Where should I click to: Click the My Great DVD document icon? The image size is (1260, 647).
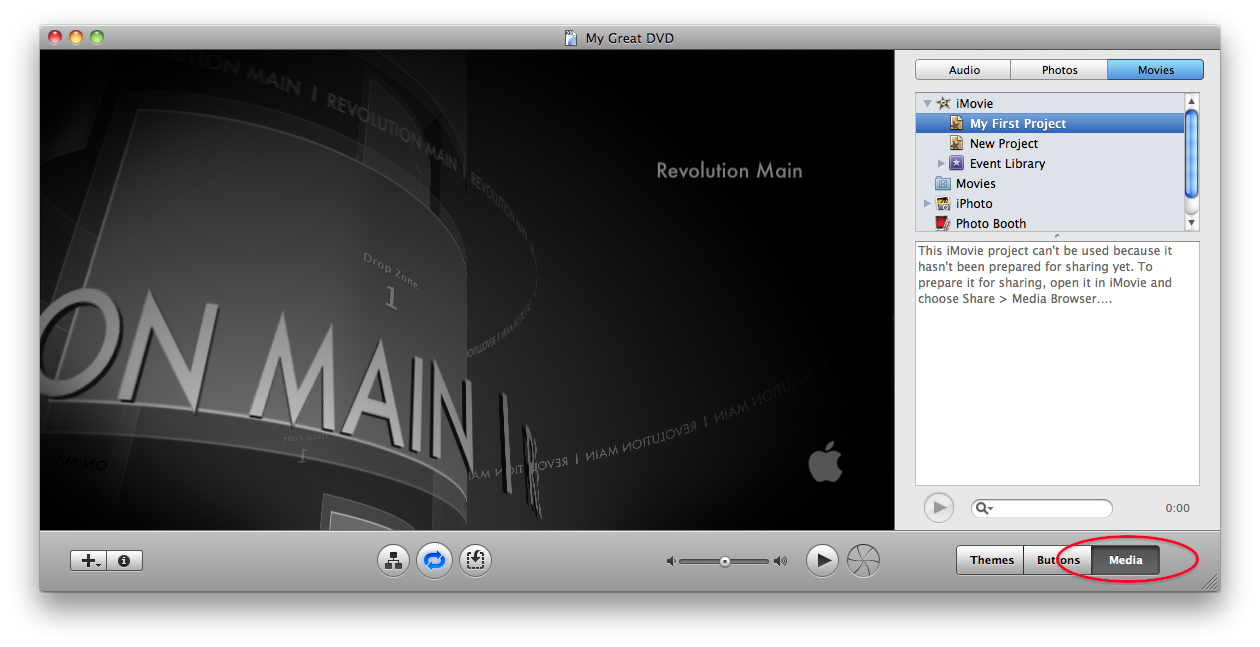pos(571,38)
